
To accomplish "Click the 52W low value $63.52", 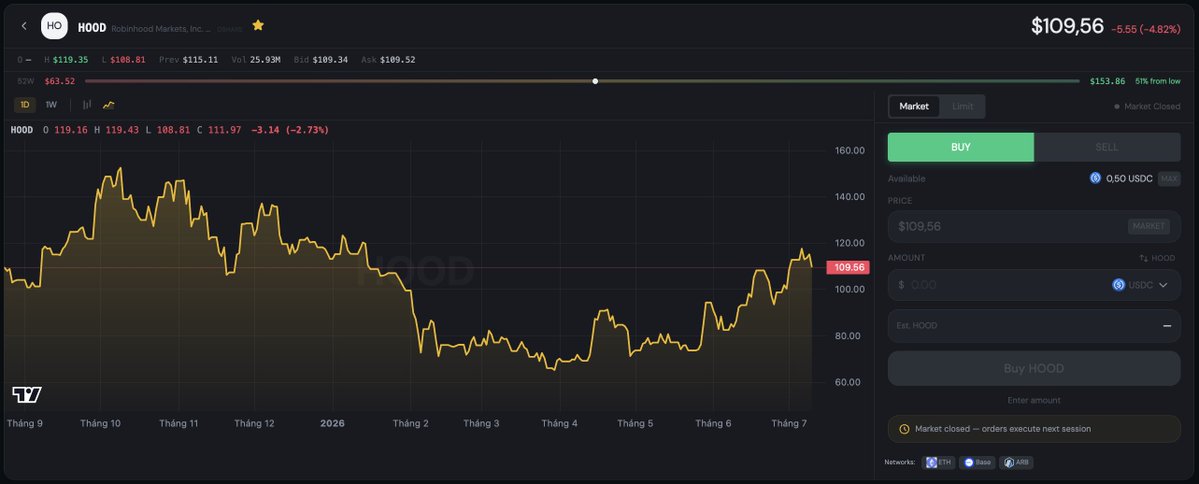I will [x=60, y=81].
